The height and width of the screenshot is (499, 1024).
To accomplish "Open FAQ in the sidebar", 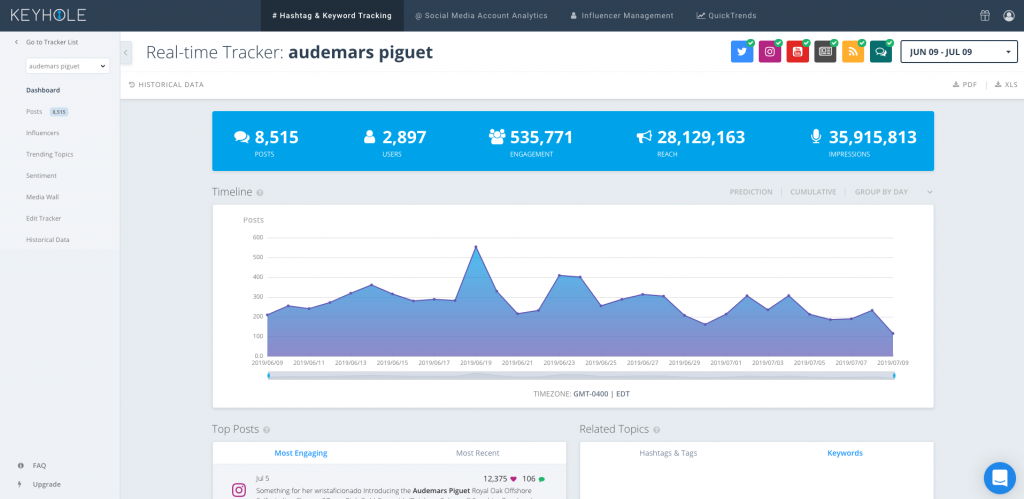I will (39, 466).
